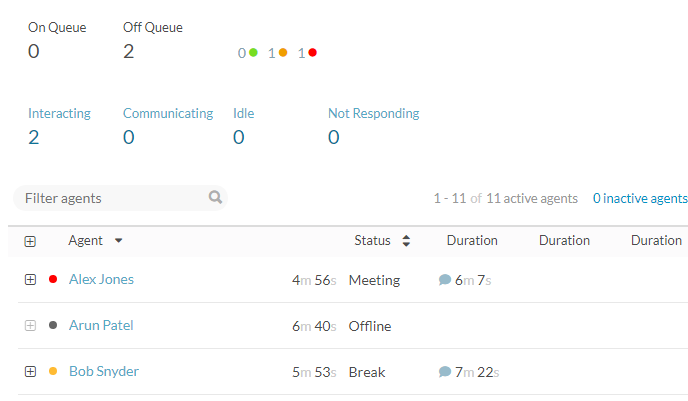
Task: Show the 0 inactive agents link
Action: coord(639,198)
